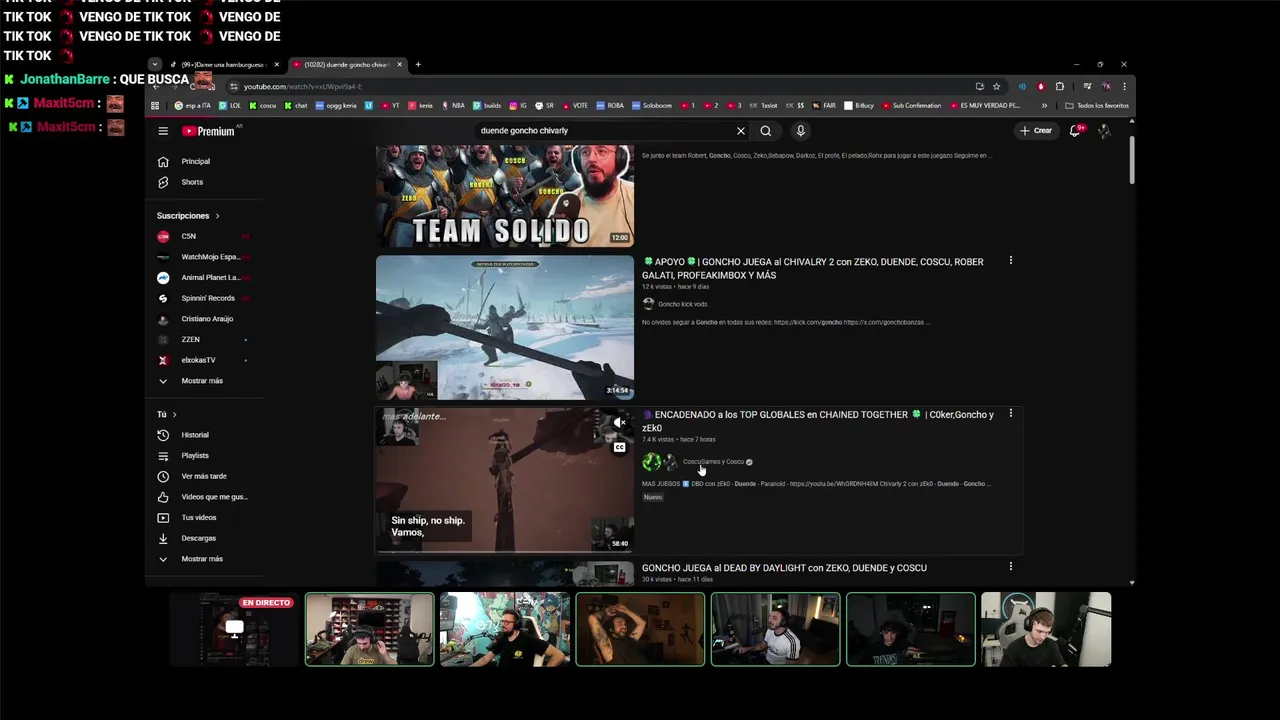Open Descargas in the sidebar
Viewport: 1280px width, 720px height.
[198, 538]
